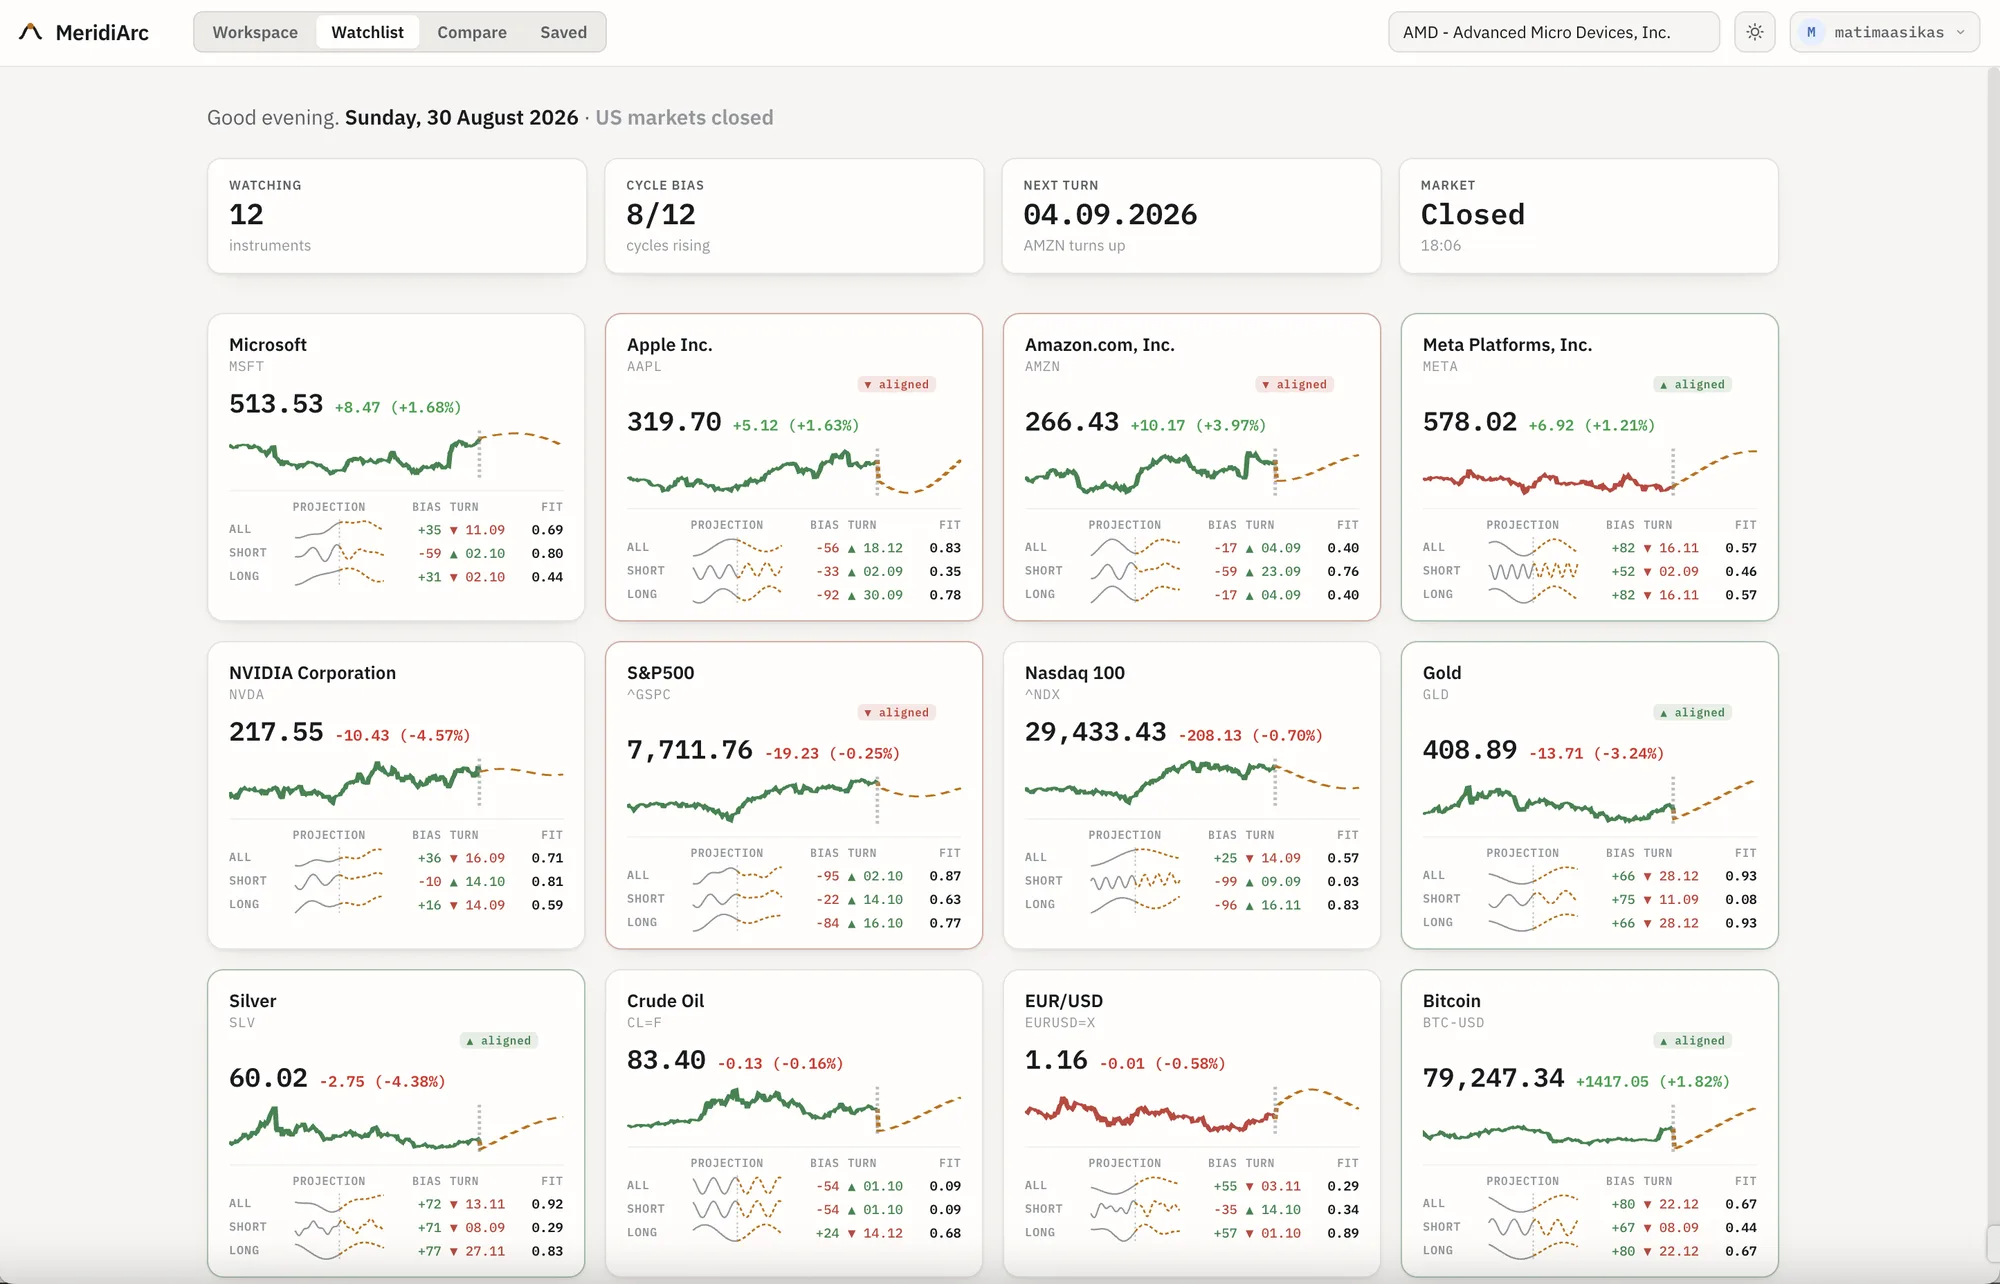
Task: Click the Silver SLV card title
Action: click(253, 1001)
